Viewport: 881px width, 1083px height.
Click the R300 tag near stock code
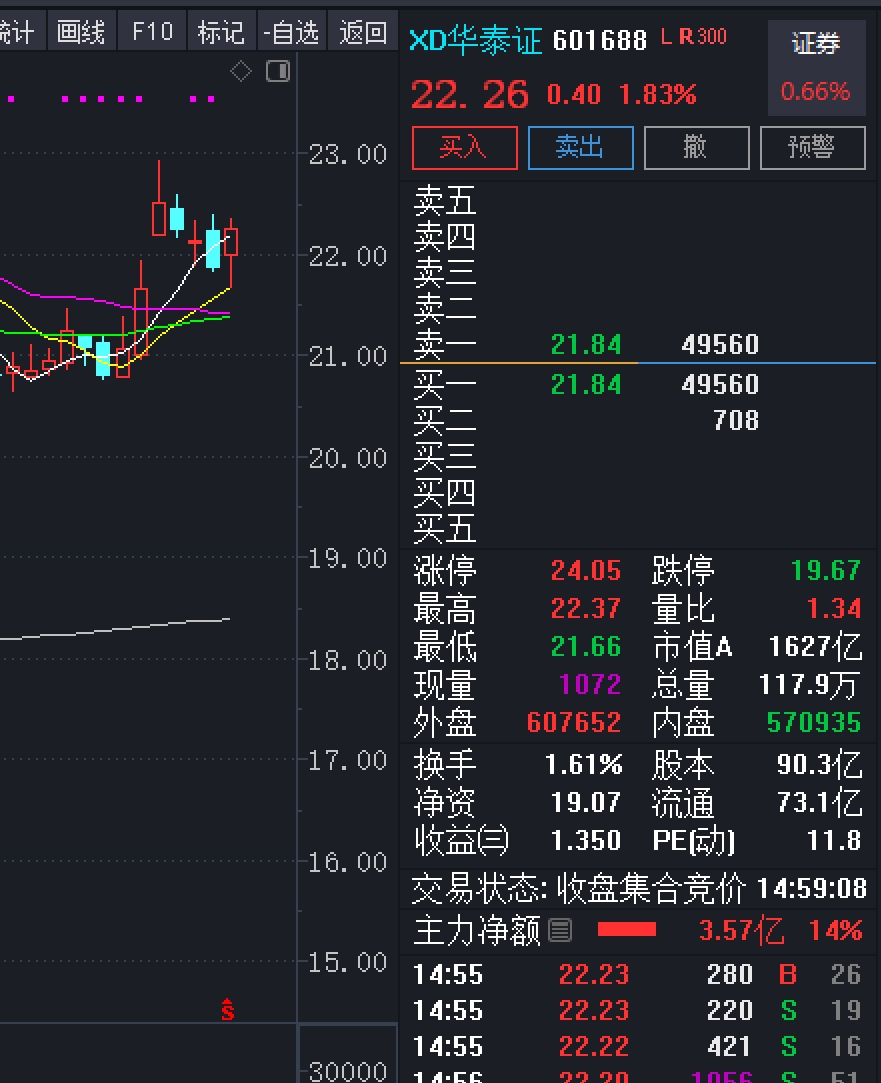tap(703, 37)
